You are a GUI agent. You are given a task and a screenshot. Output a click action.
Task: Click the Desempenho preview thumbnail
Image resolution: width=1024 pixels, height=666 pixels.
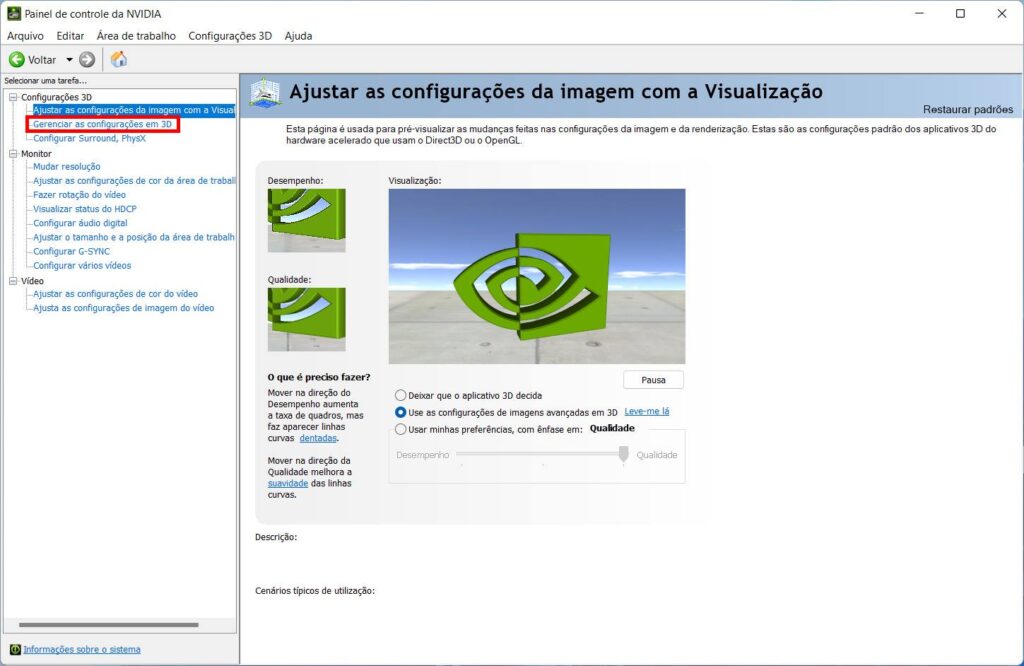click(306, 220)
